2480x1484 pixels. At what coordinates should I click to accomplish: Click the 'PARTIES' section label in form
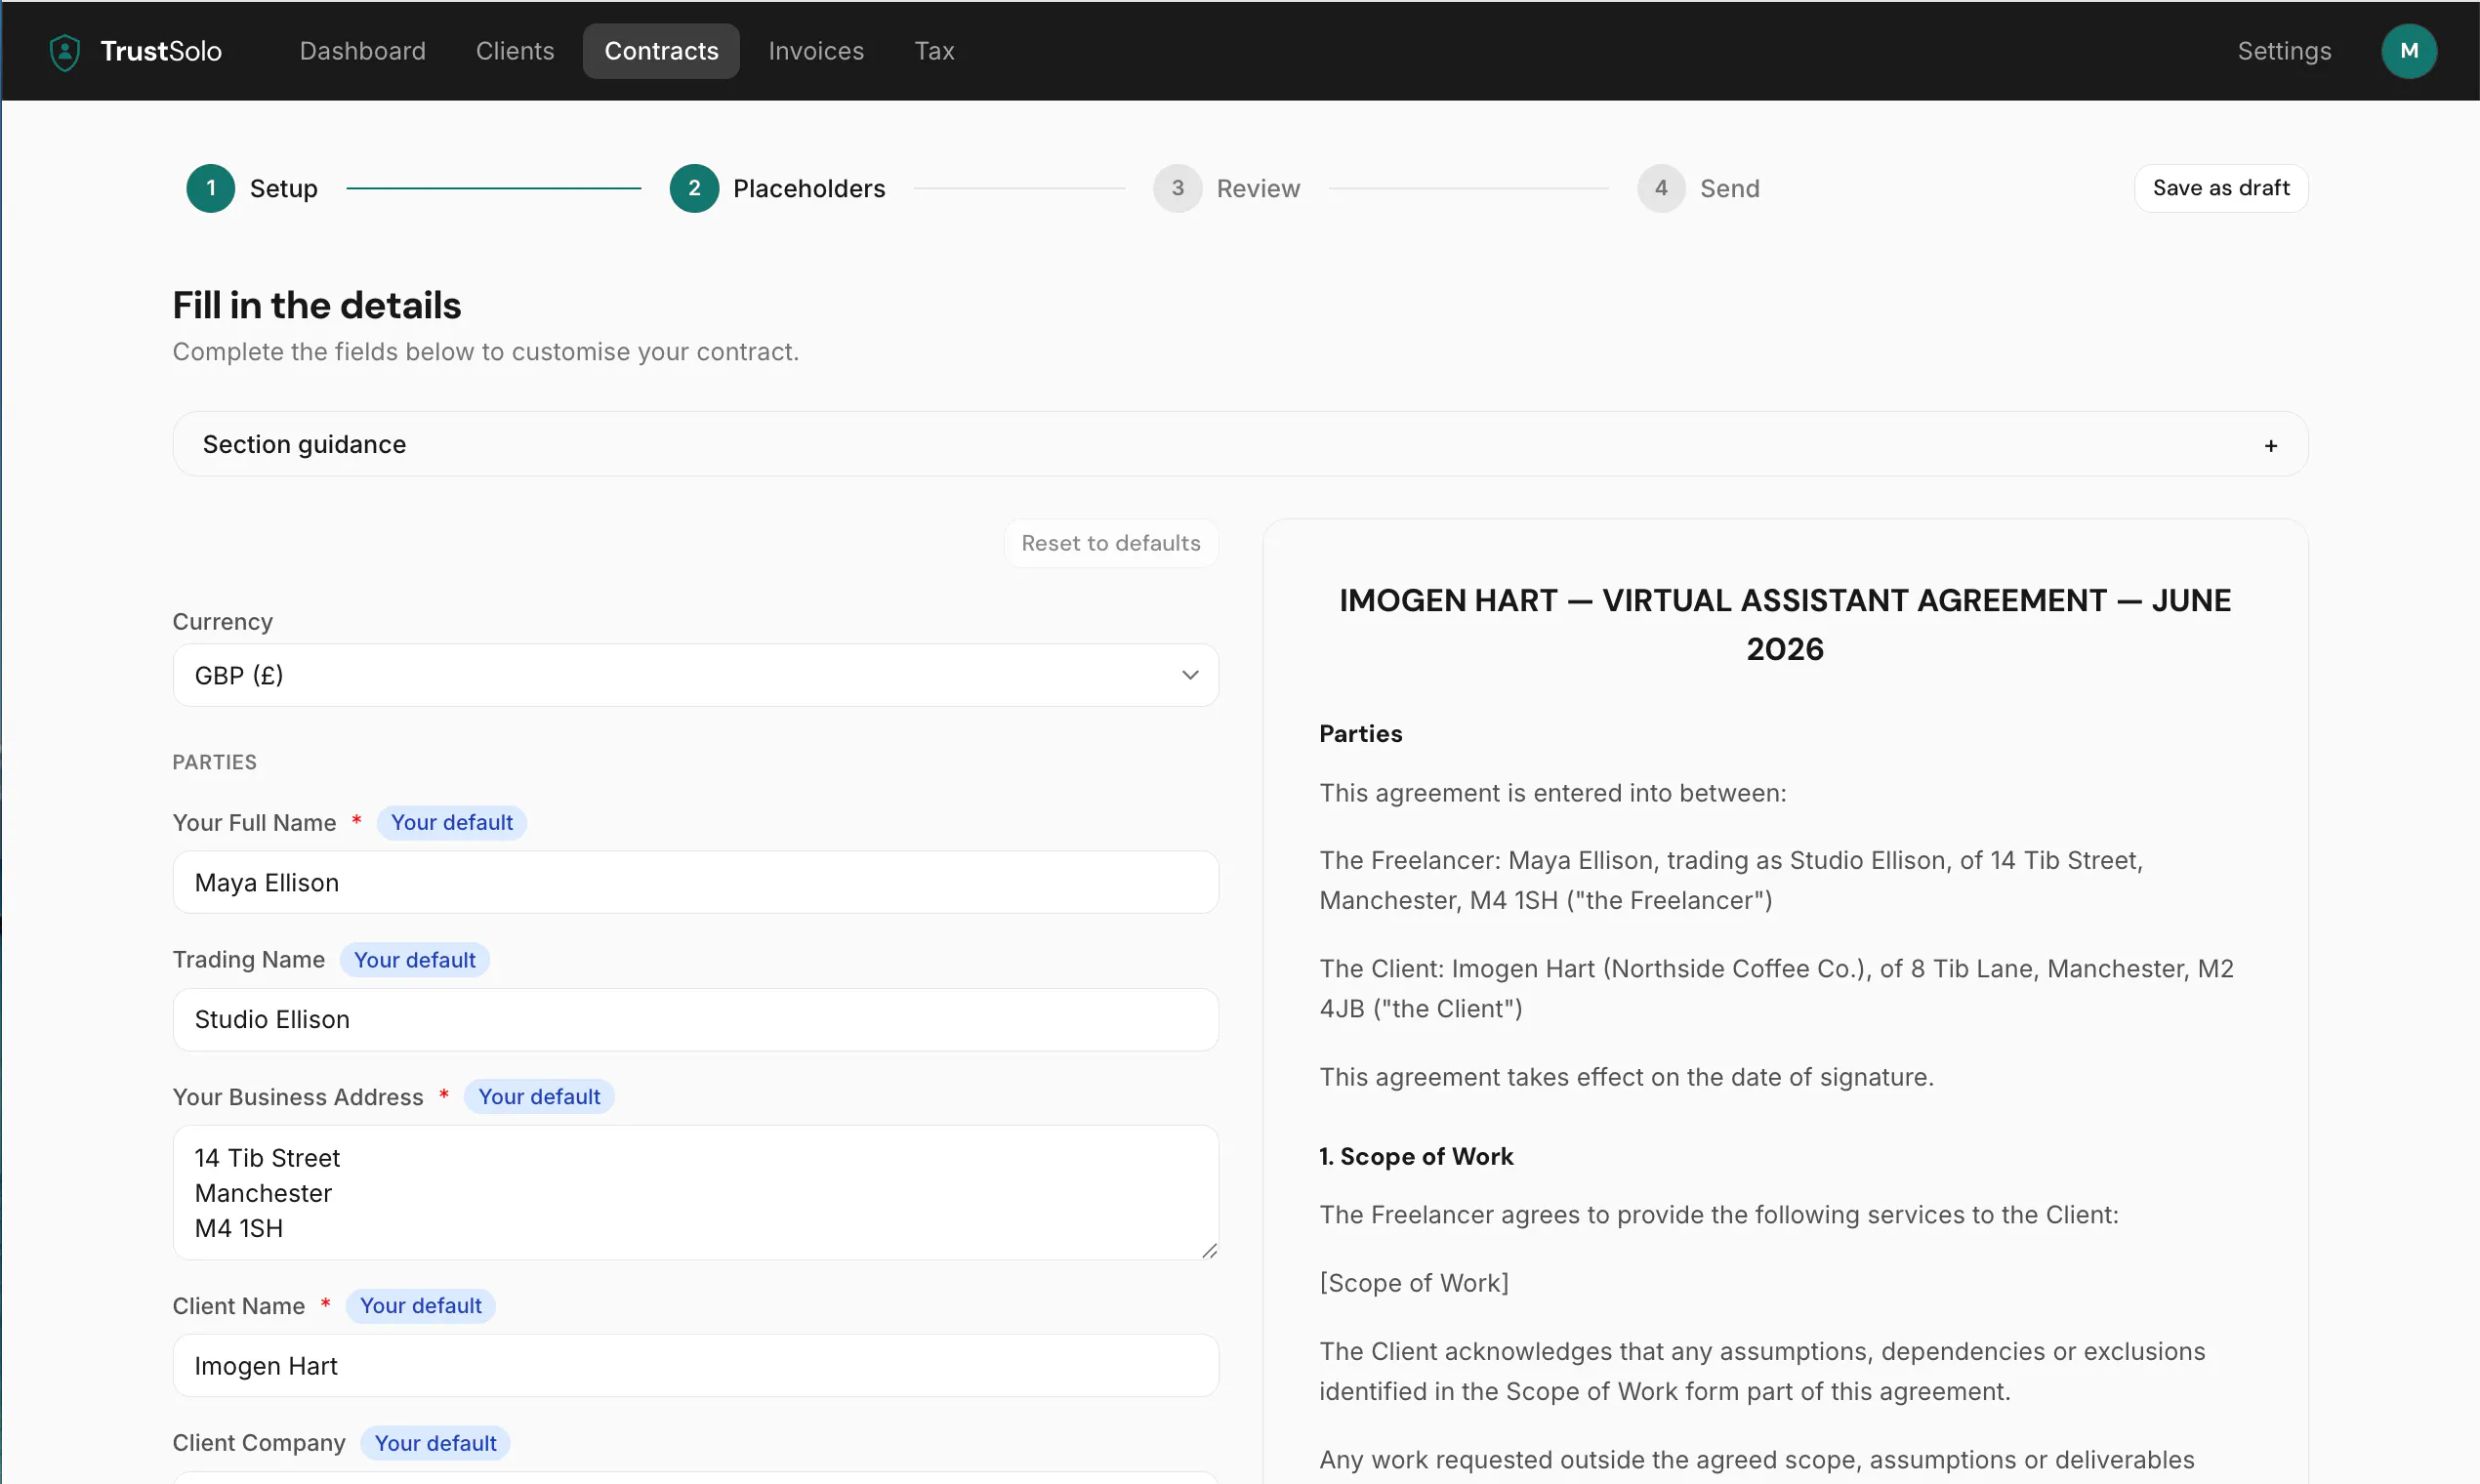pyautogui.click(x=214, y=762)
